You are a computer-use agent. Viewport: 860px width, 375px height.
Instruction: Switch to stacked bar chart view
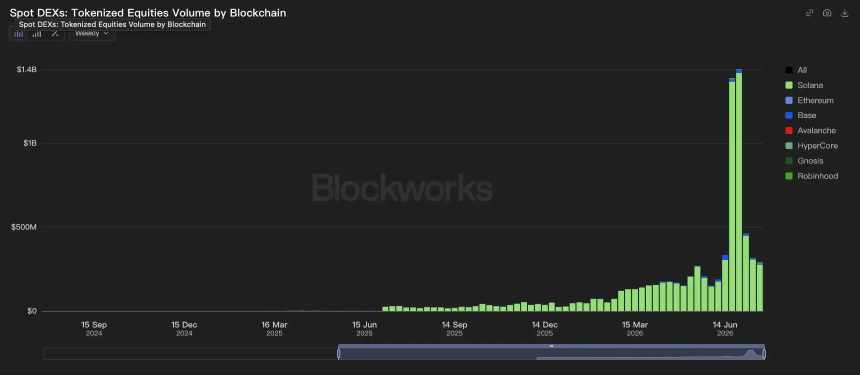[x=19, y=33]
